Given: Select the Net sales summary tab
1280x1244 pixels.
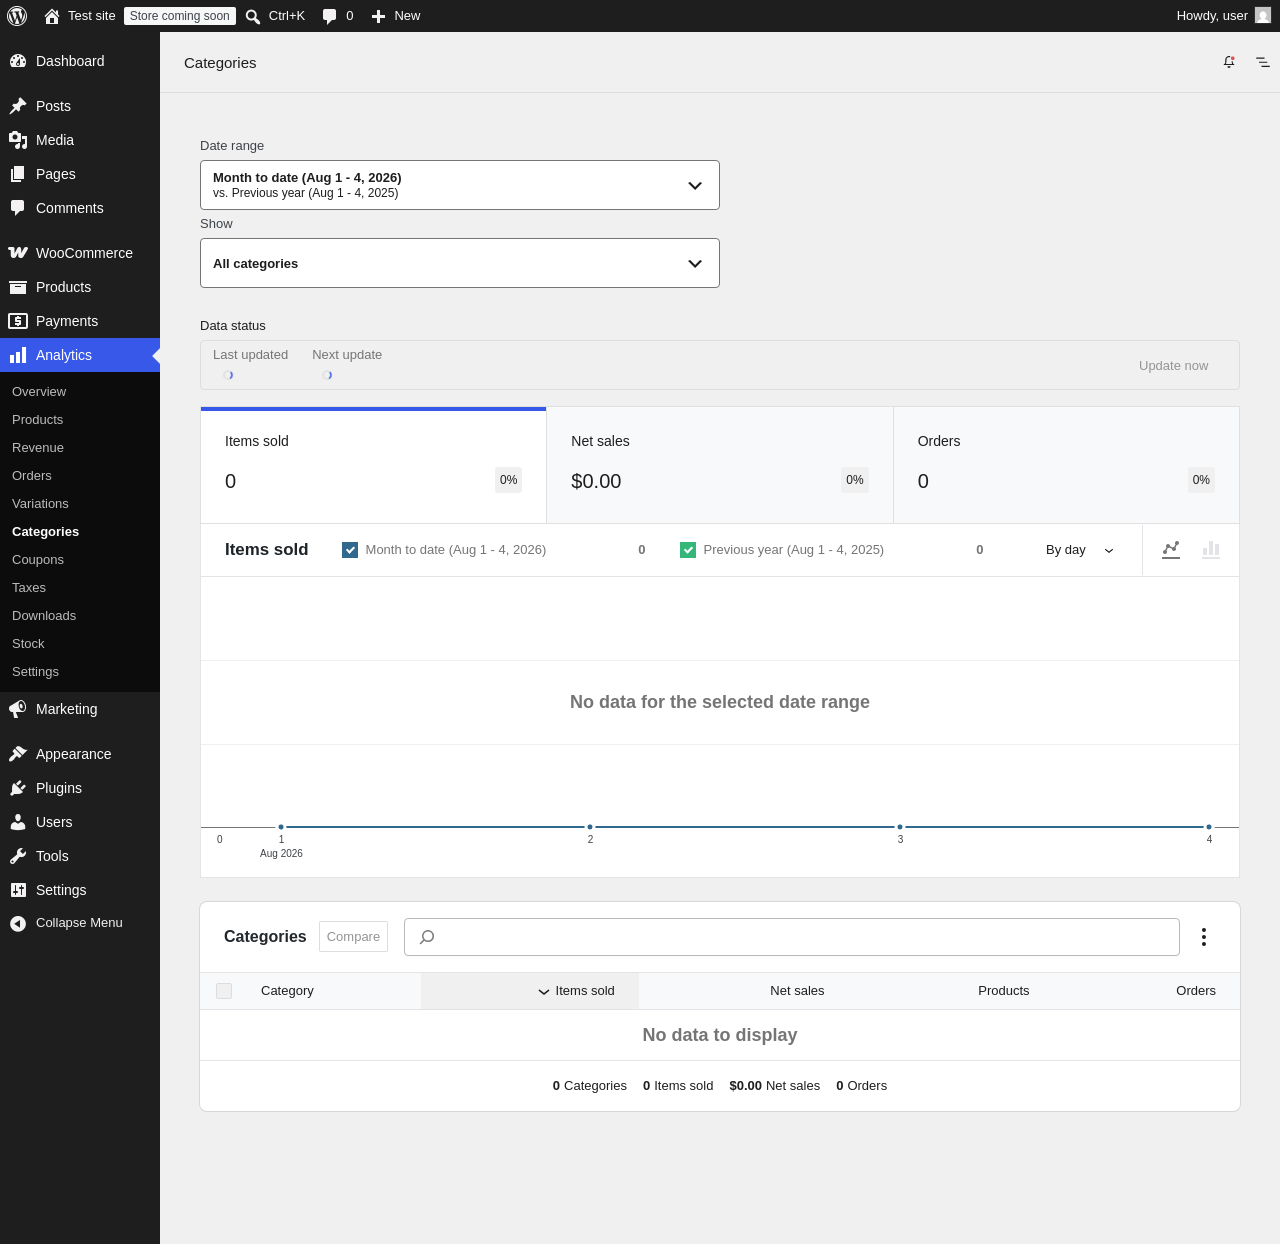Looking at the screenshot, I should point(720,465).
